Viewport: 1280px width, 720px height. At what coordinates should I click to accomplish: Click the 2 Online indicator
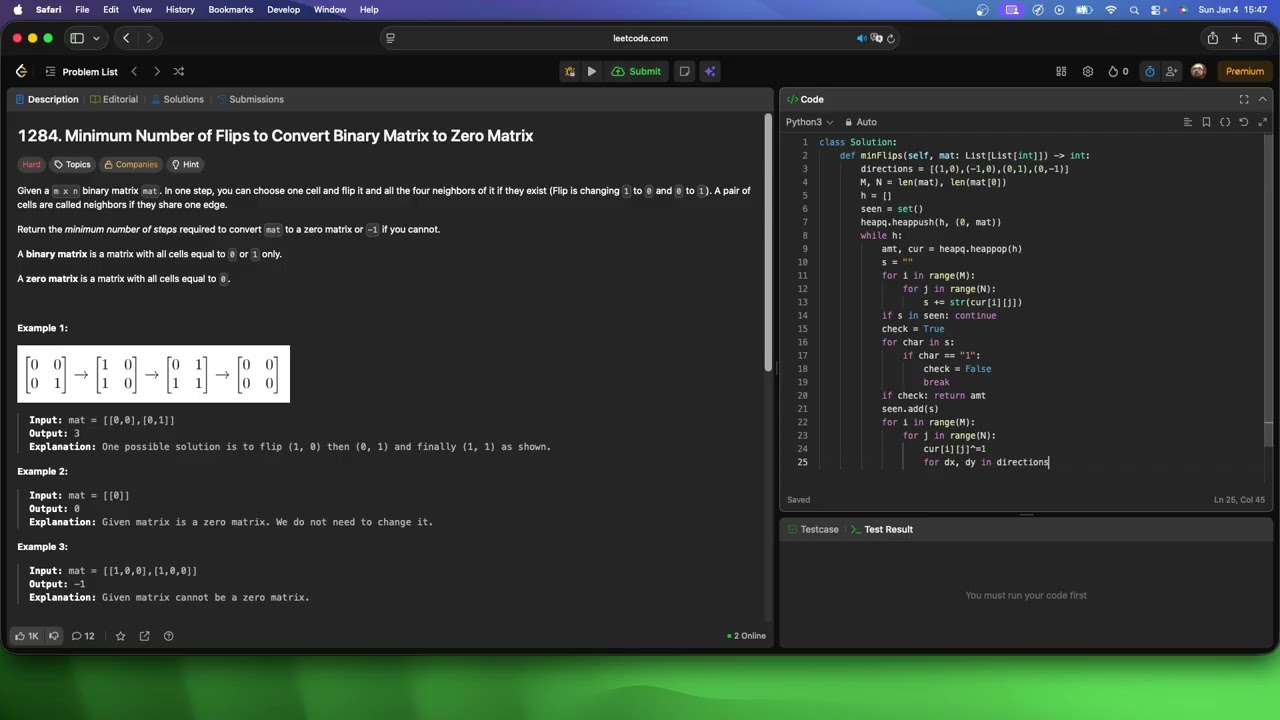pos(746,636)
